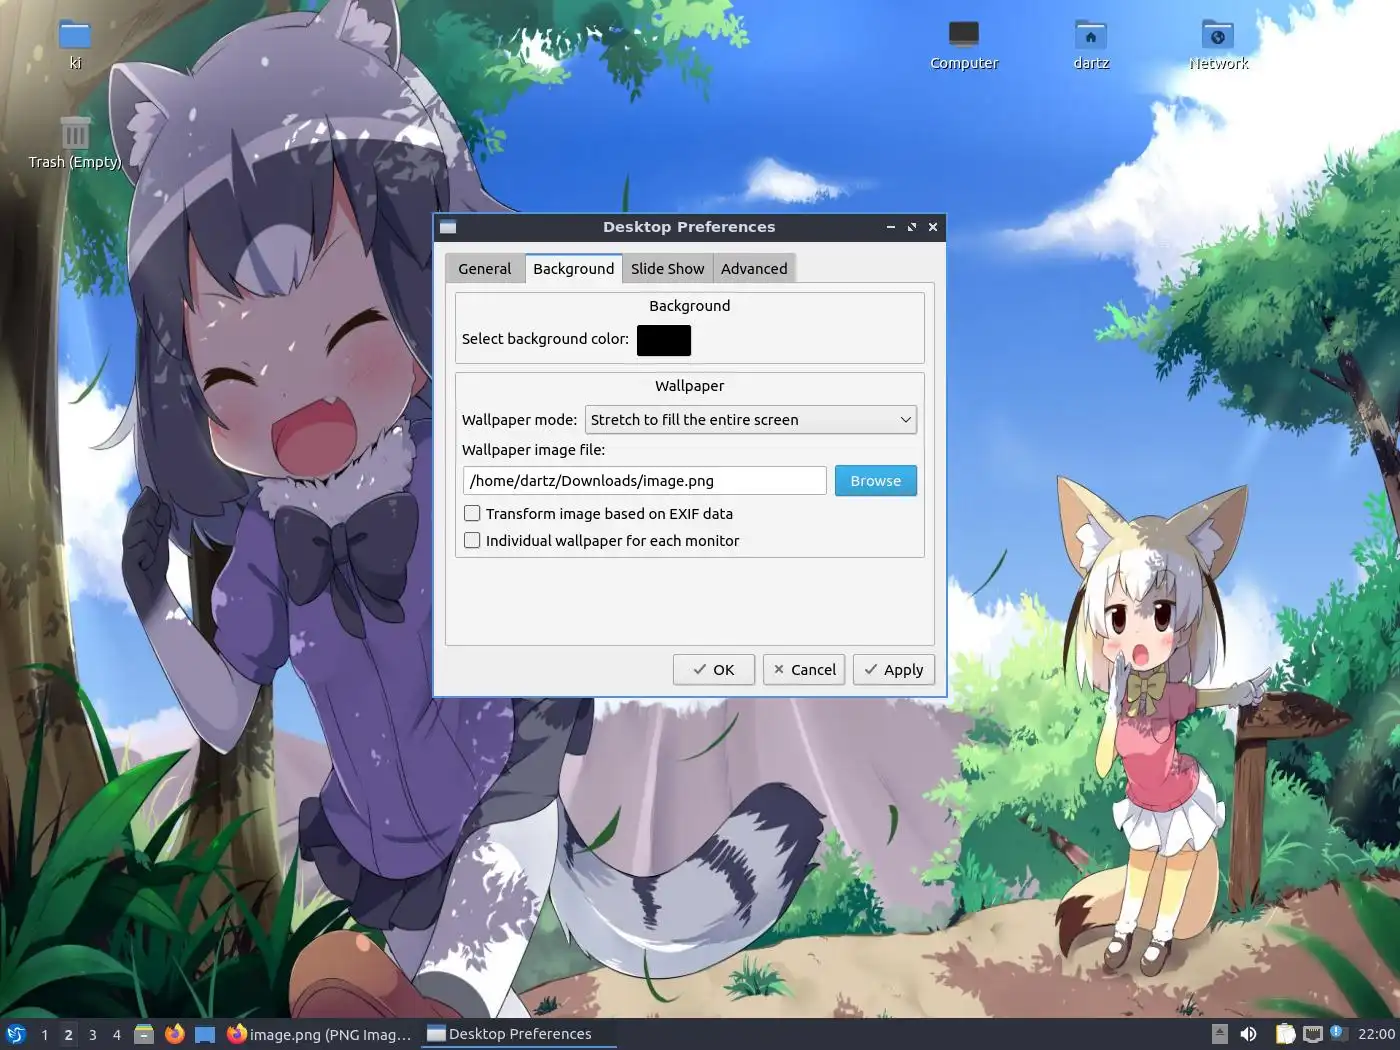
Task: Click the Browse button
Action: coord(876,481)
